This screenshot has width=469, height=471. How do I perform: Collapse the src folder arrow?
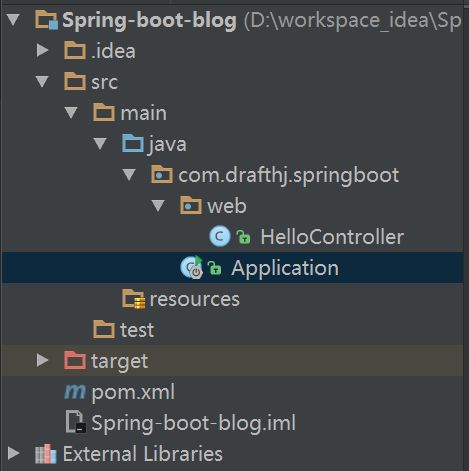tap(42, 82)
